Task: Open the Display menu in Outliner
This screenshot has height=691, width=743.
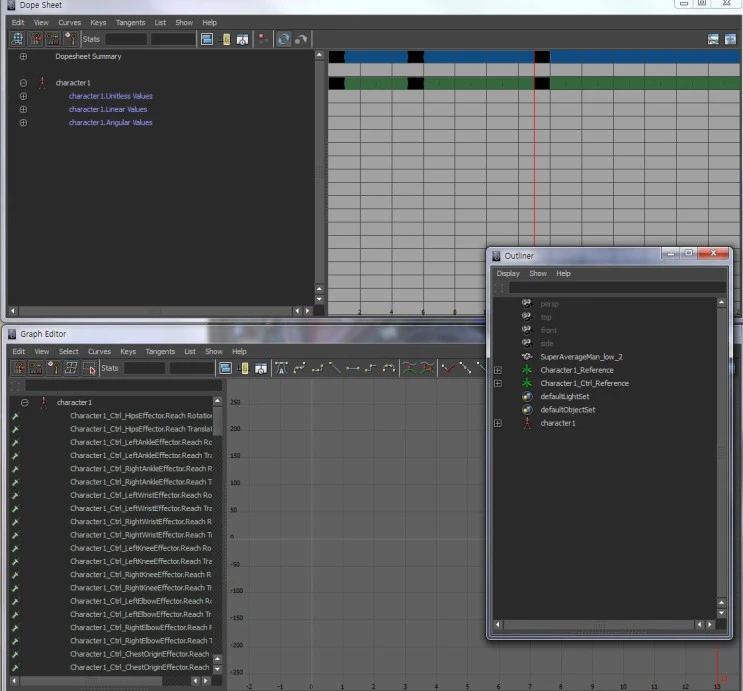Action: tap(508, 273)
